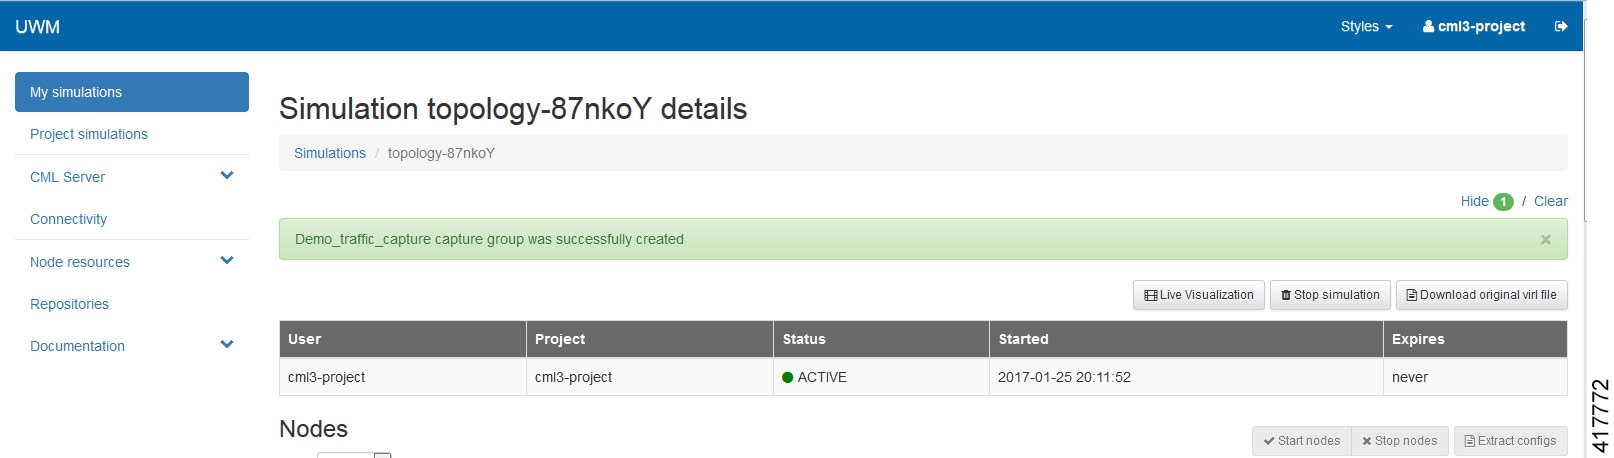This screenshot has width=1614, height=458.
Task: Expand the Documentation menu
Action: pyautogui.click(x=227, y=345)
